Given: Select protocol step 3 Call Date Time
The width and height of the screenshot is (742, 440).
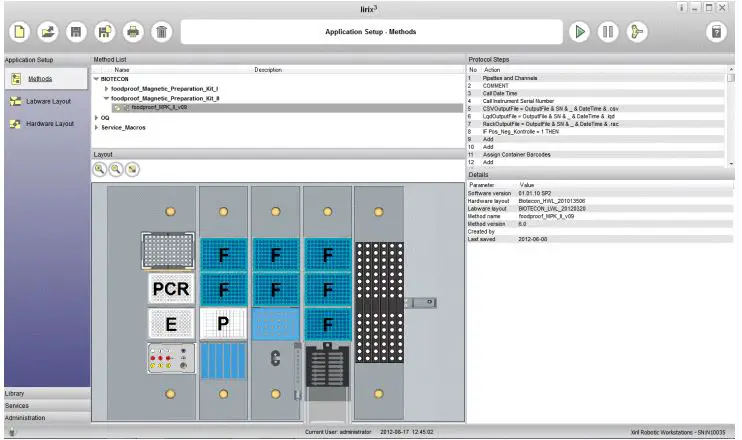Looking at the screenshot, I should click(x=596, y=94).
